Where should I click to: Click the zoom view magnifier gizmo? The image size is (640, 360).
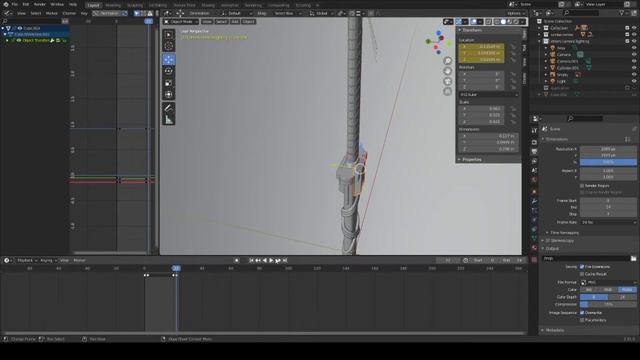pos(448,61)
